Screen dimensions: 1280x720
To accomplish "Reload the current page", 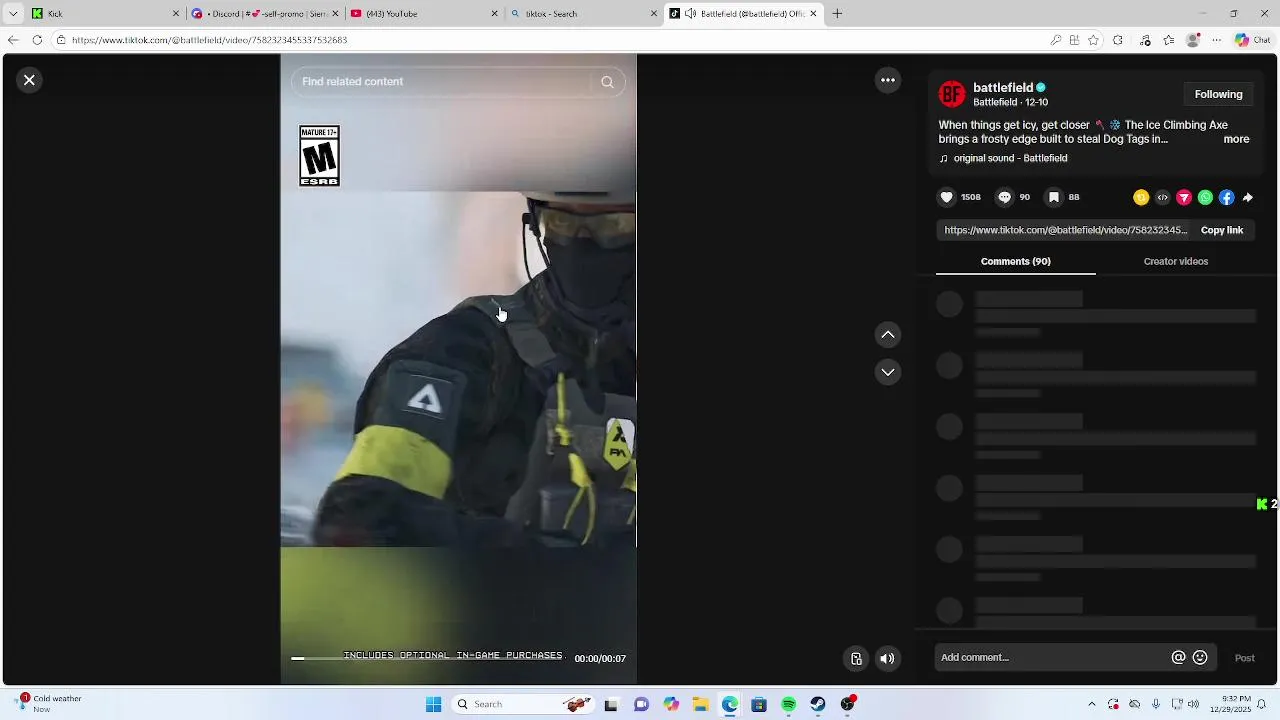I will [x=37, y=40].
